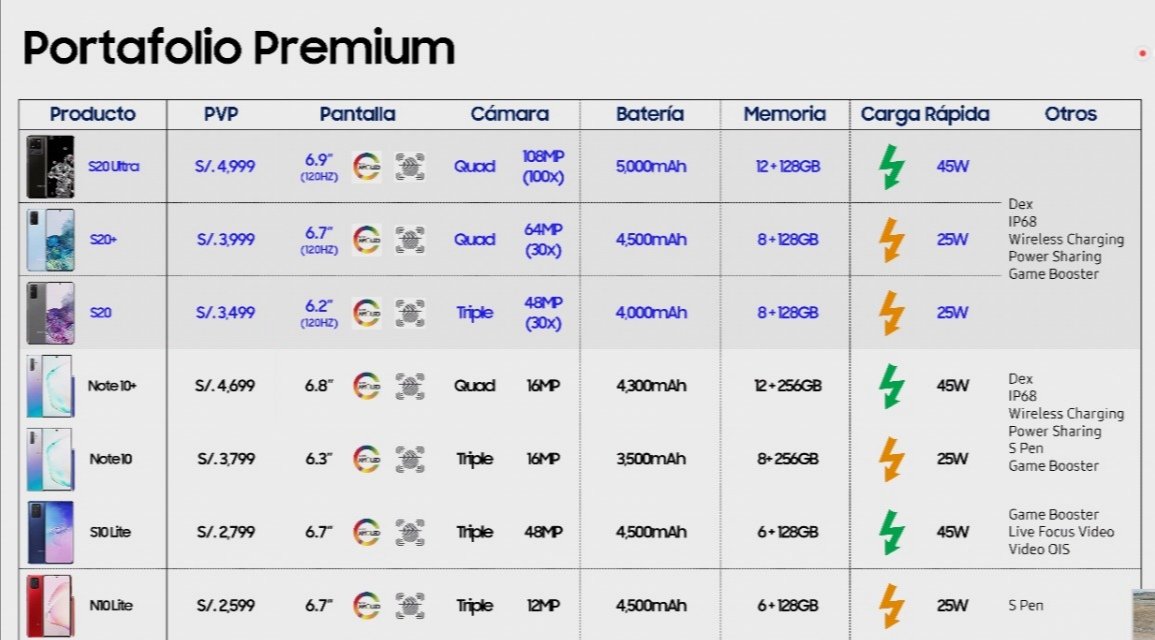1155x640 pixels.
Task: Click the Pantalla column header
Action: click(357, 114)
